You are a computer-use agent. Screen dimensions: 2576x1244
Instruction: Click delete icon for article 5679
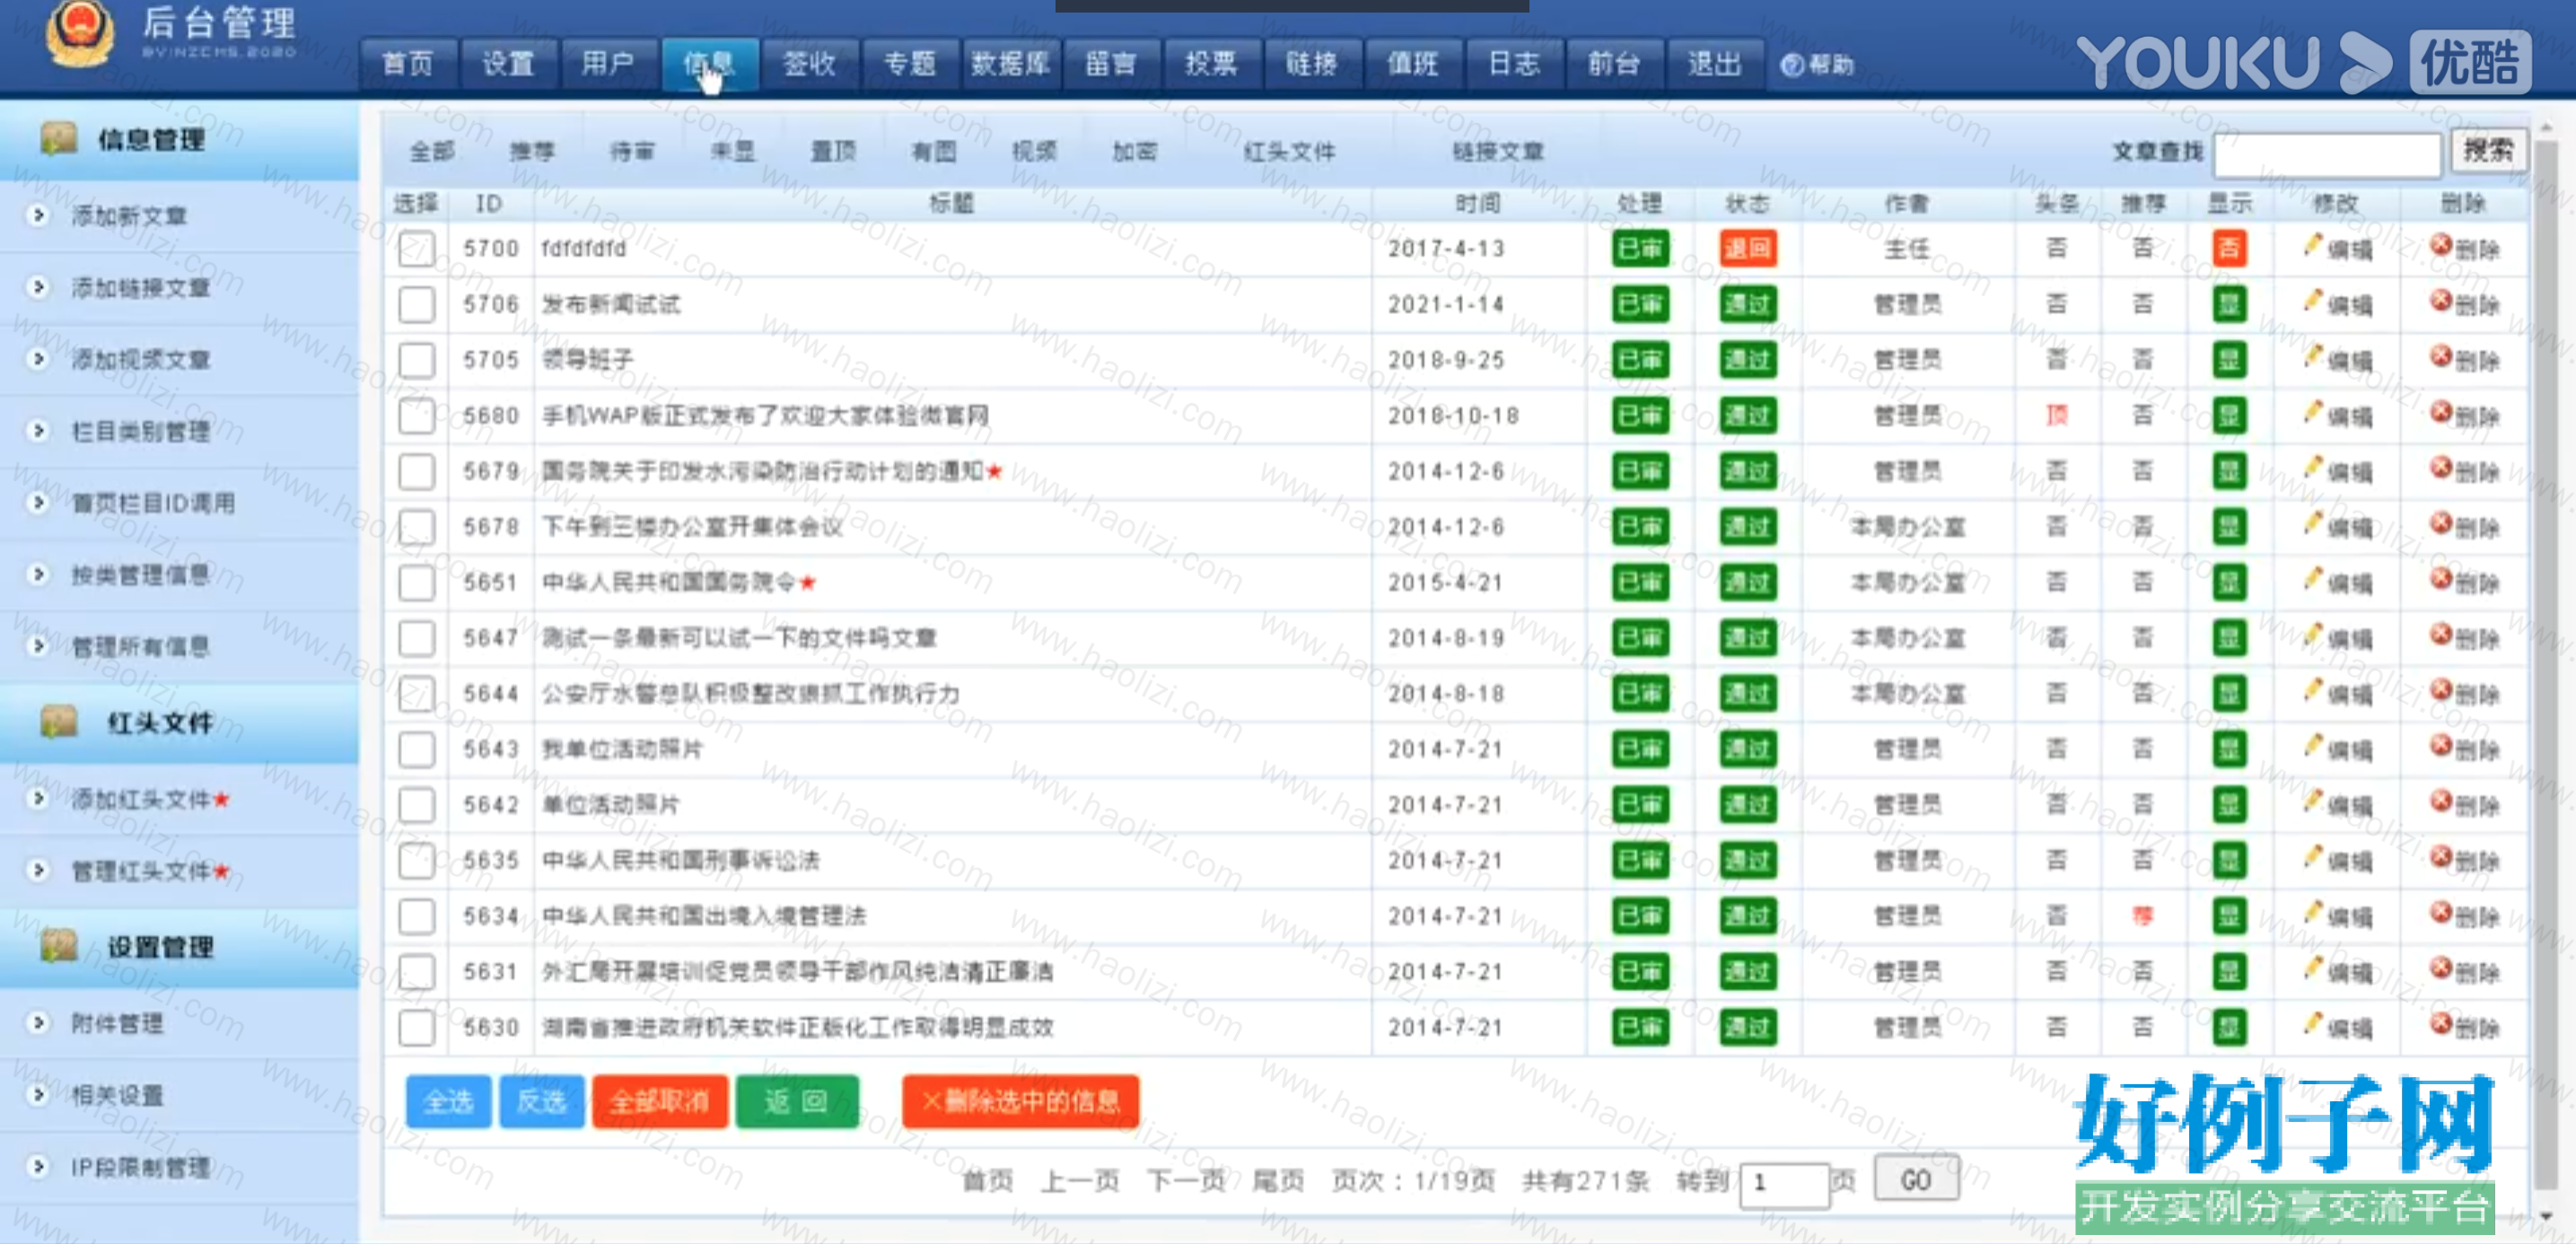coord(2441,468)
